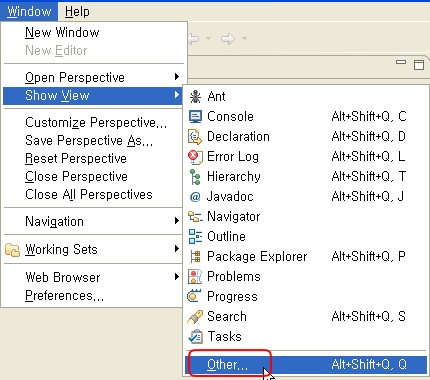The image size is (430, 380).
Task: Select New Window menu item
Action: (93, 33)
